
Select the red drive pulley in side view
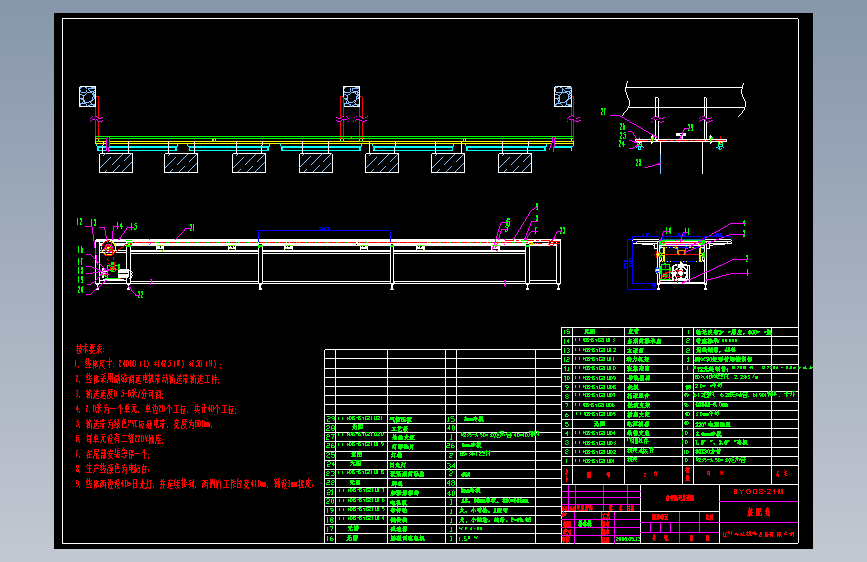point(108,248)
